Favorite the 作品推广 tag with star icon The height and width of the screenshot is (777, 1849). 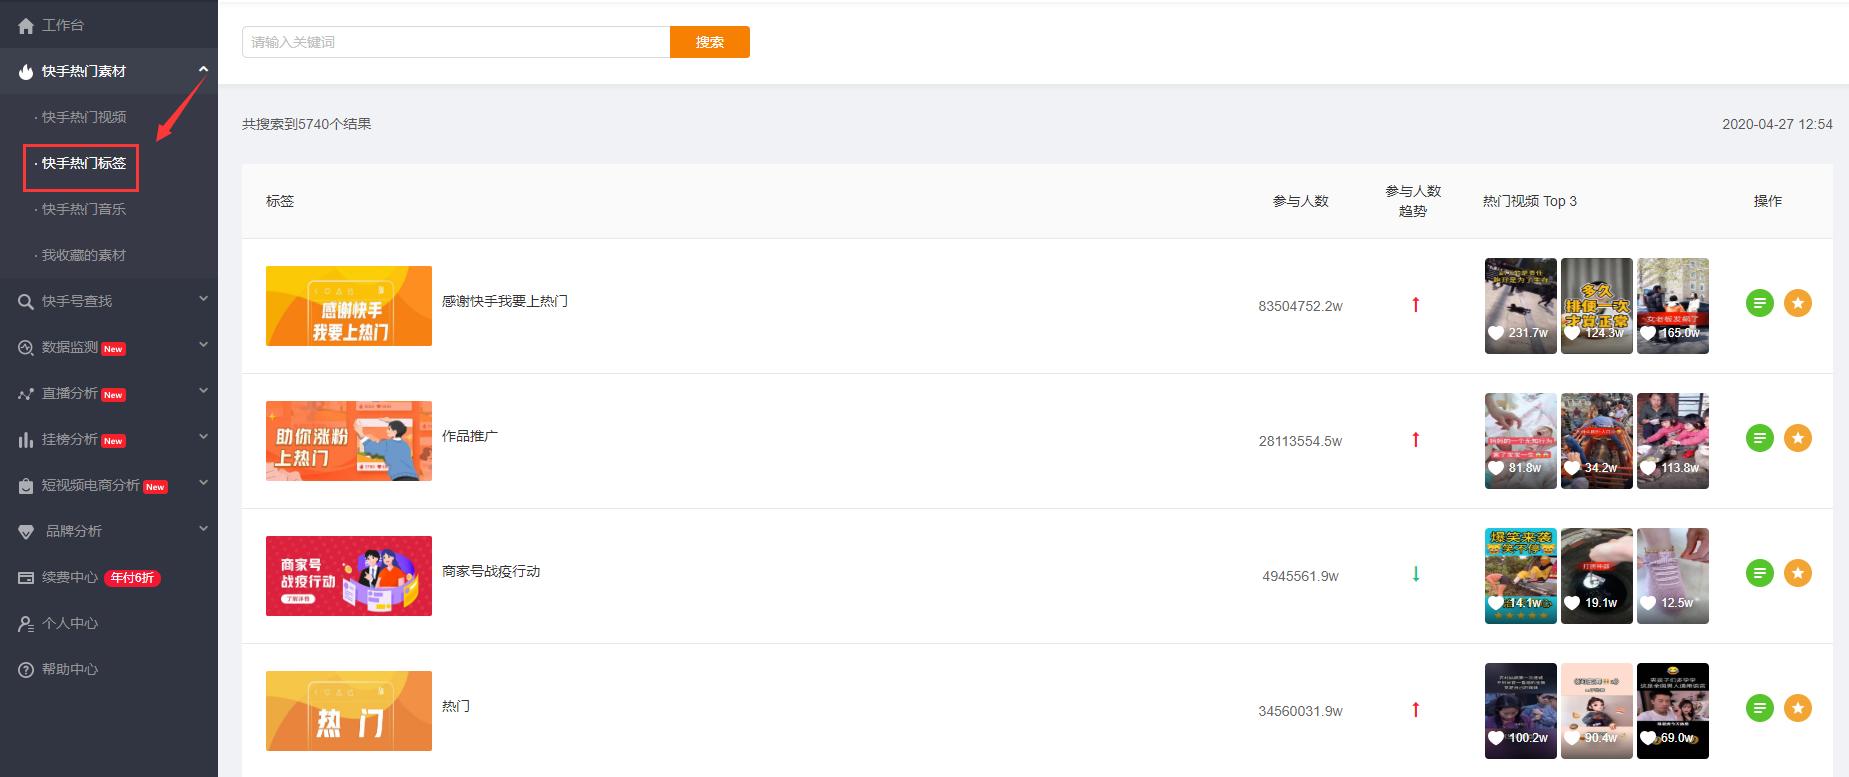click(1798, 438)
